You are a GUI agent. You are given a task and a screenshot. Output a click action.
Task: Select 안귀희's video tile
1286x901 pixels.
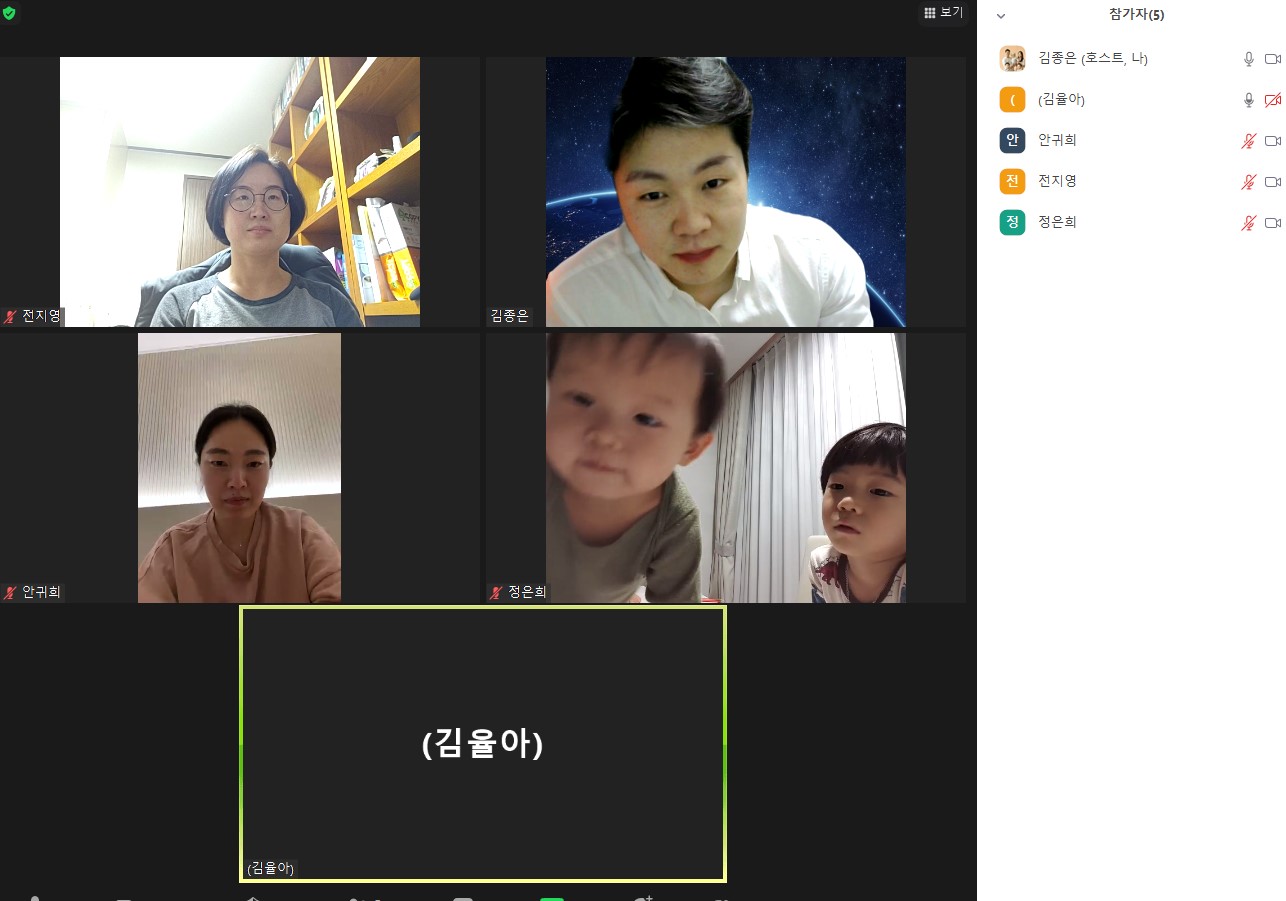240,468
